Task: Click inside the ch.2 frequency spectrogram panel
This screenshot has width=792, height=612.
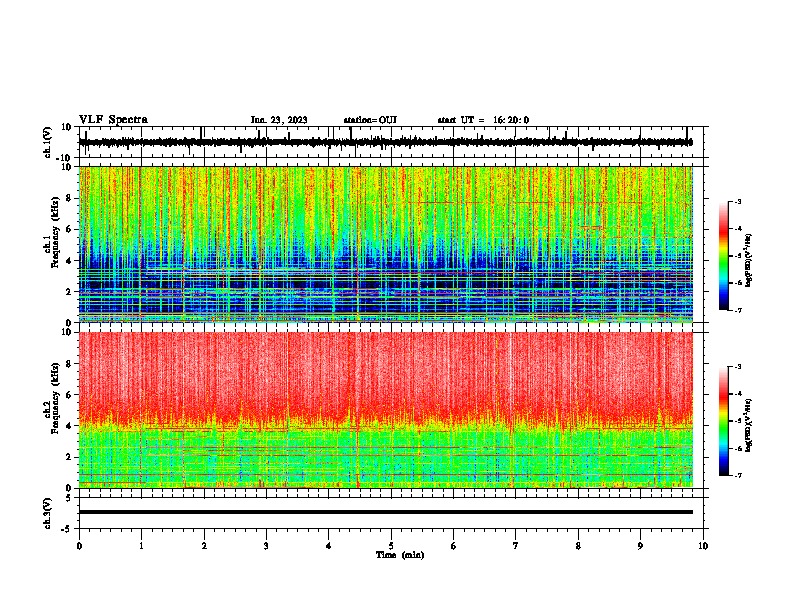Action: (385, 410)
